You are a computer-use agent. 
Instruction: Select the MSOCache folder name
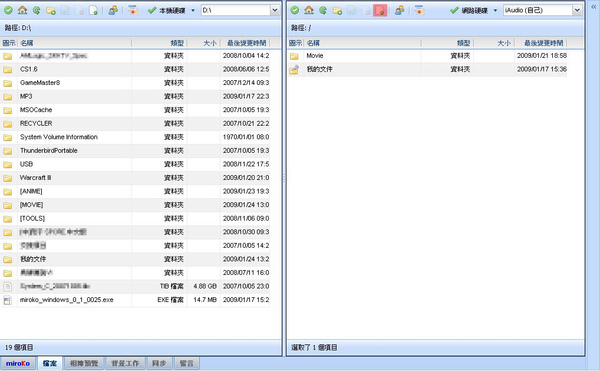click(x=36, y=110)
